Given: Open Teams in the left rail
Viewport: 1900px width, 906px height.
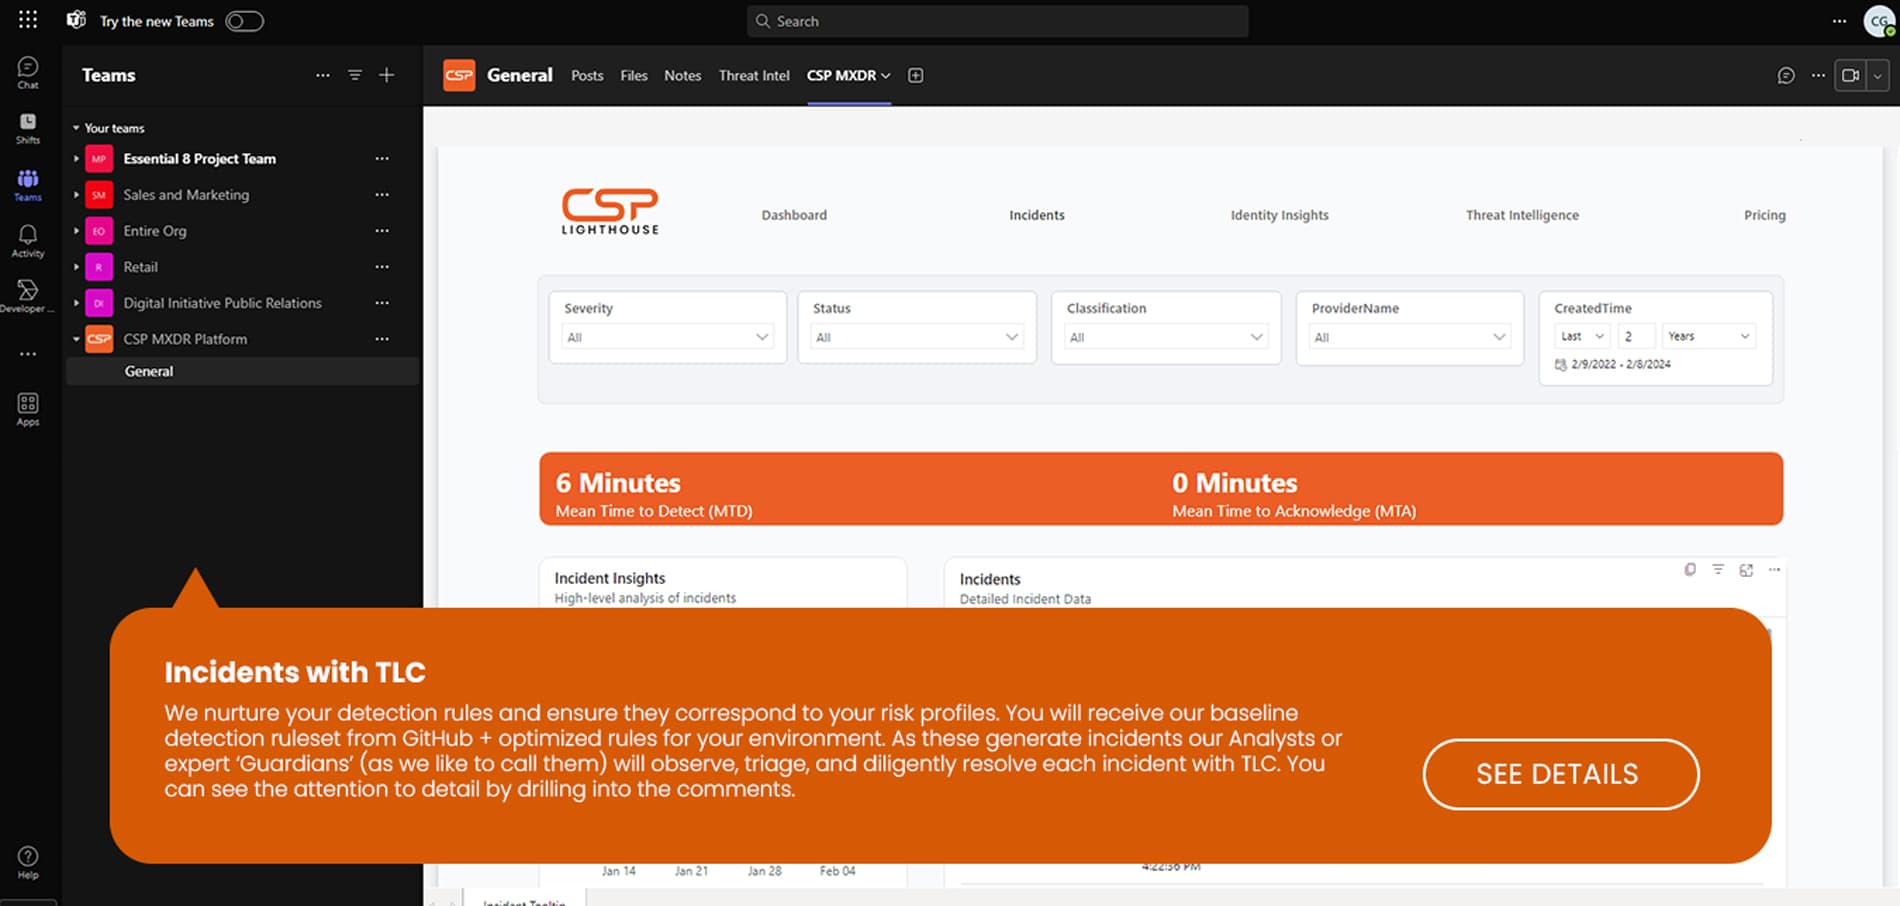Looking at the screenshot, I should pos(28,185).
